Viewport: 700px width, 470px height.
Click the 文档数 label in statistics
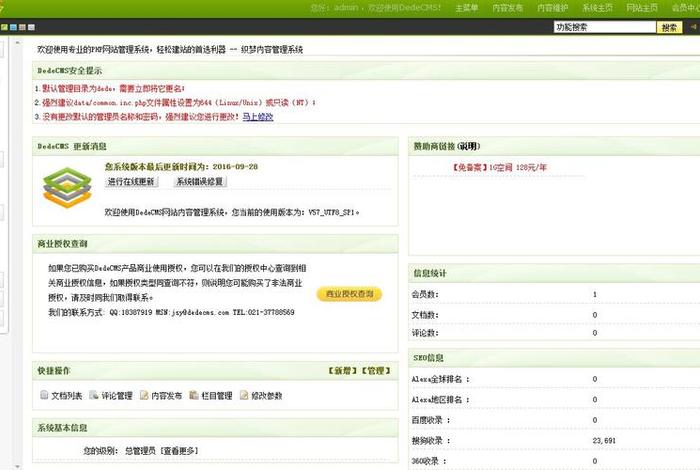click(x=425, y=315)
